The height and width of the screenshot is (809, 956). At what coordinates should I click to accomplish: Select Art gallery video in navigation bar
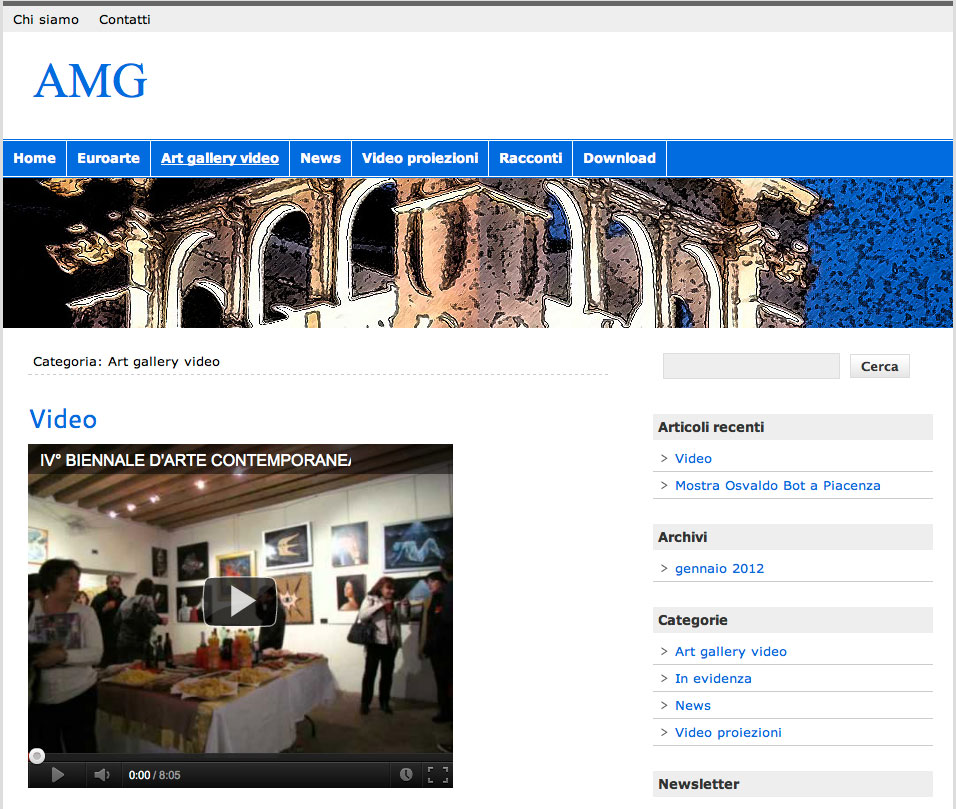(220, 158)
